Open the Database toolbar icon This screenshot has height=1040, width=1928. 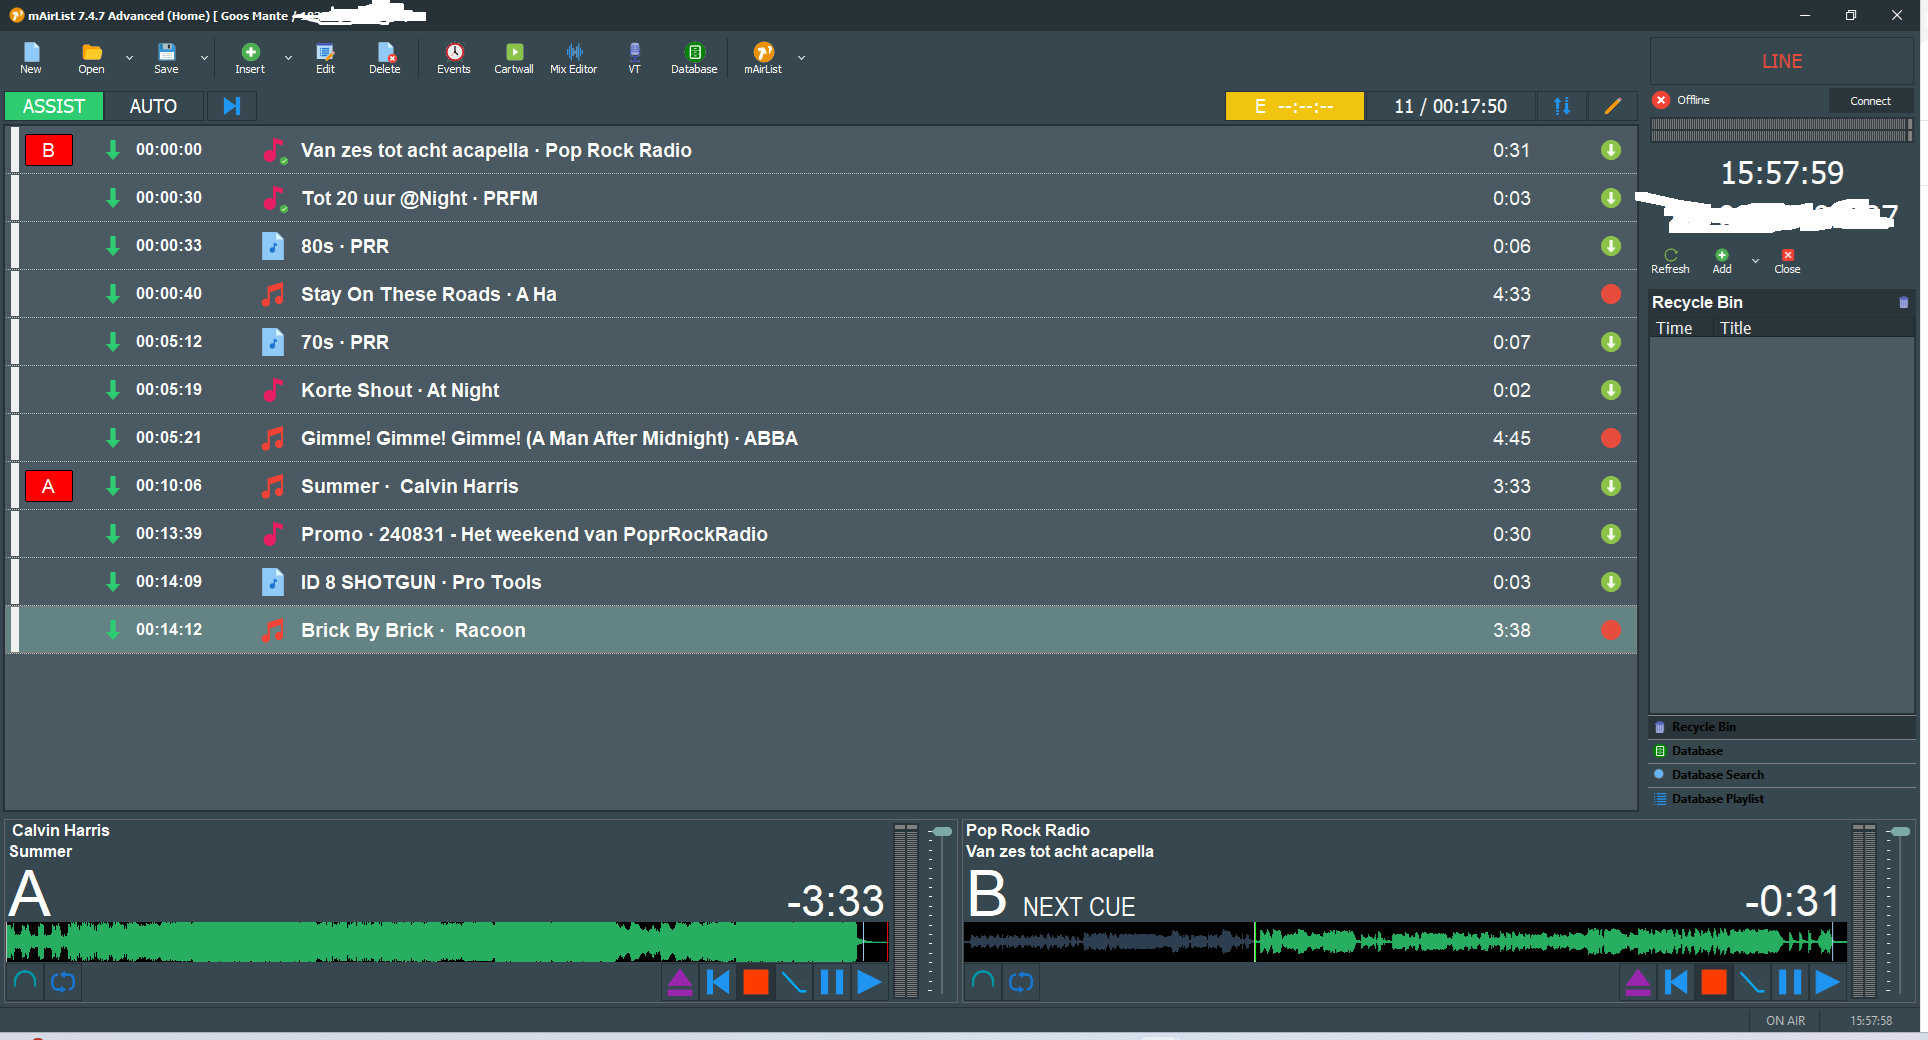tap(694, 58)
